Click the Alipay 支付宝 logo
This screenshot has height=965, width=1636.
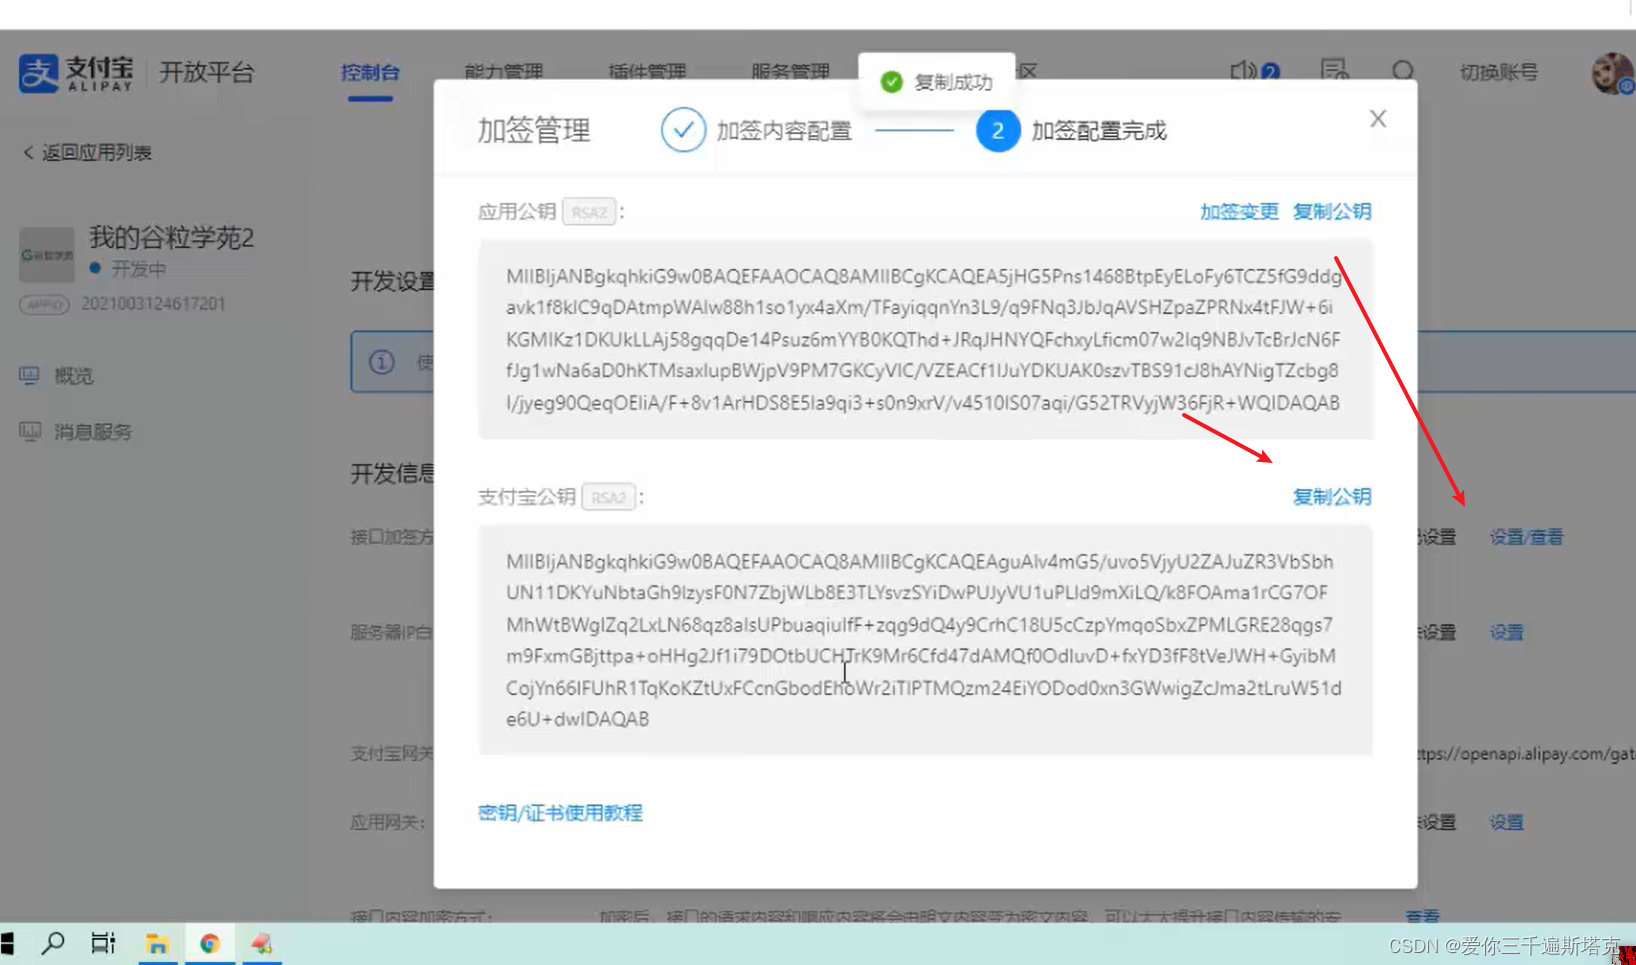76,73
